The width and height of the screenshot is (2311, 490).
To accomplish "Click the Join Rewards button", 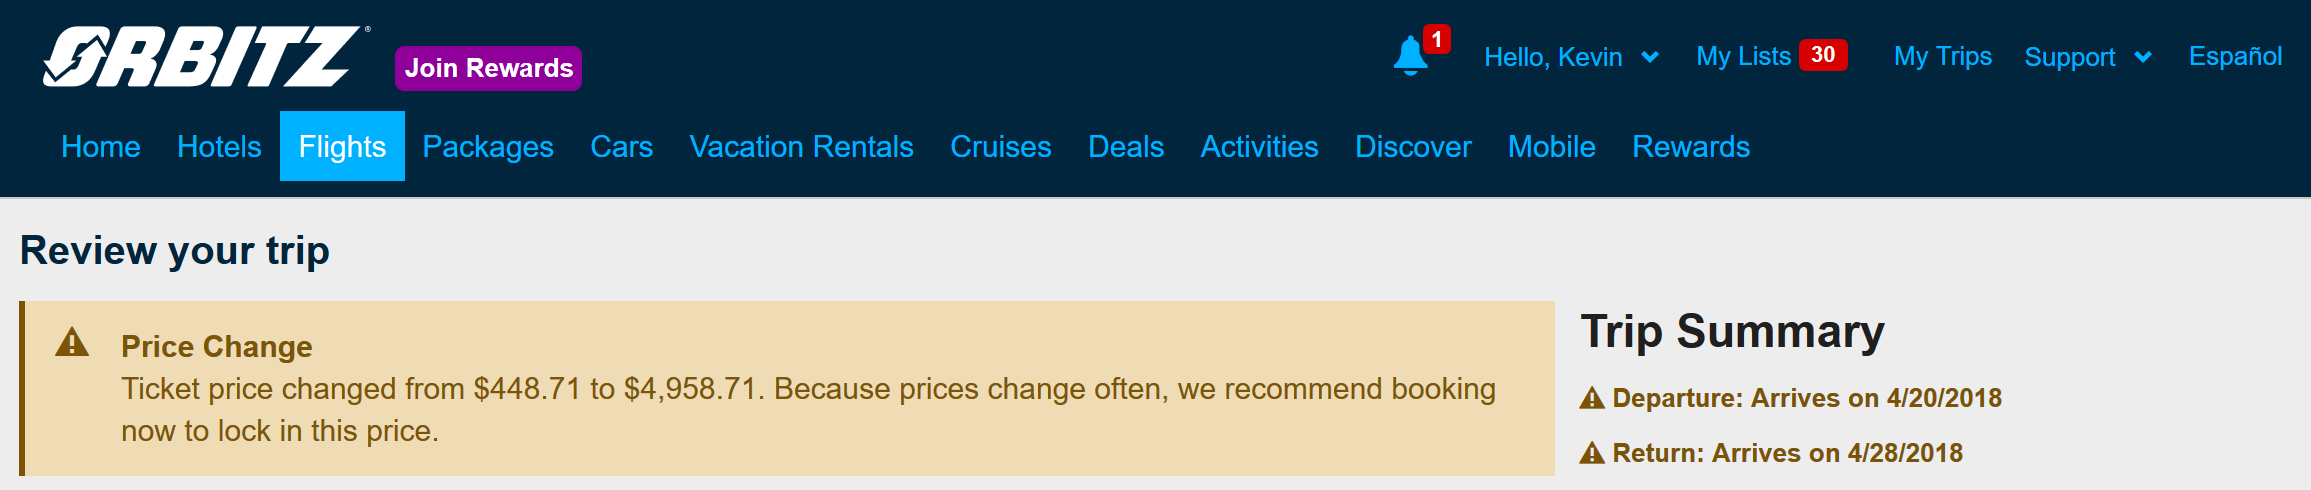I will [488, 68].
